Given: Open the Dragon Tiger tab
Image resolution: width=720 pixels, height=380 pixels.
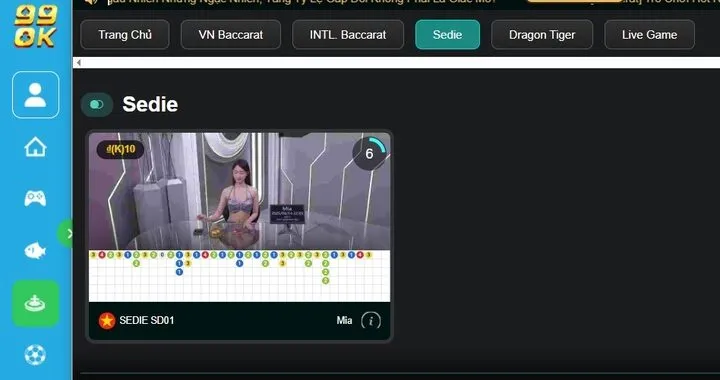Looking at the screenshot, I should (542, 34).
